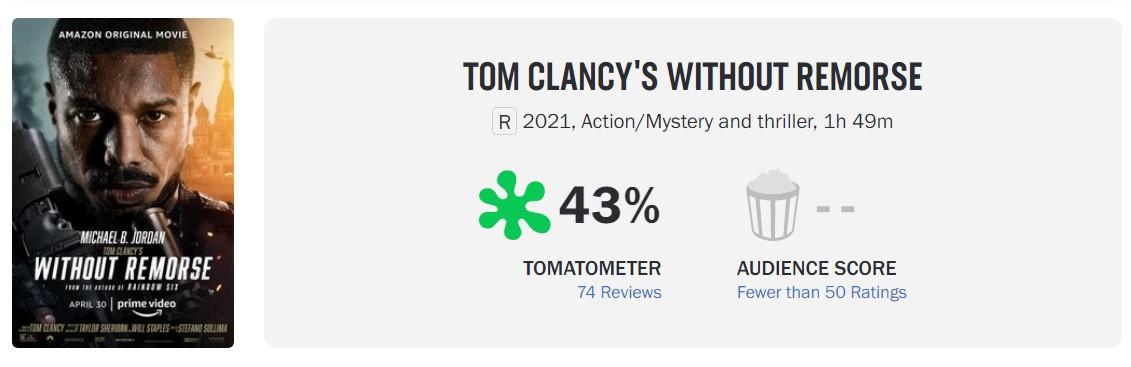Click the Tom Clancy's Without Remorse heading

692,76
